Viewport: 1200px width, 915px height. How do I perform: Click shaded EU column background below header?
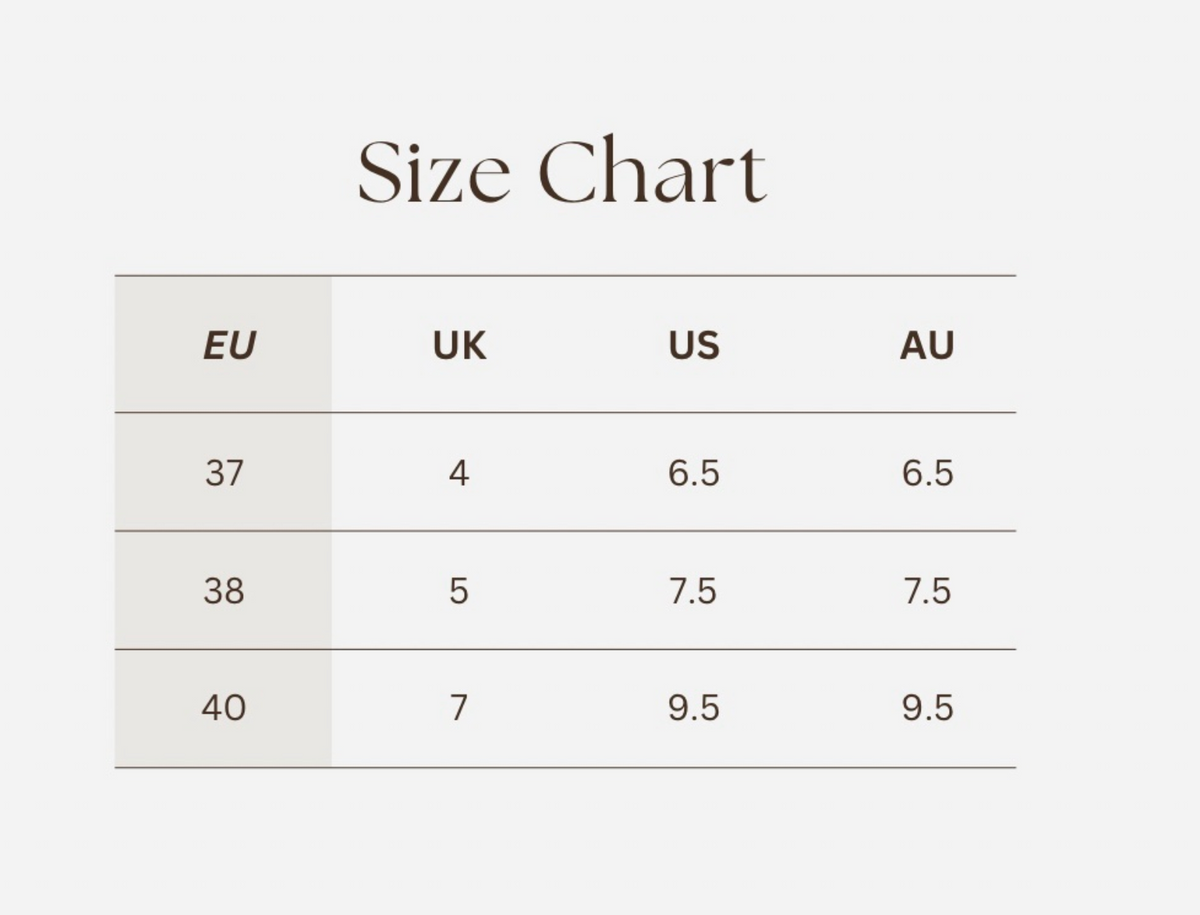click(x=223, y=590)
